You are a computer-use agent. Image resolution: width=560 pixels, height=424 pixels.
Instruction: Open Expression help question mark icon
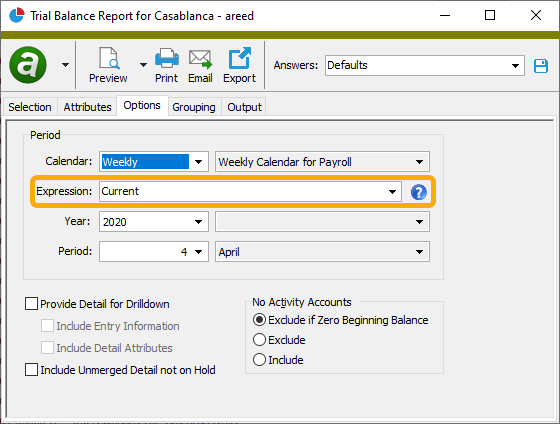coord(419,192)
